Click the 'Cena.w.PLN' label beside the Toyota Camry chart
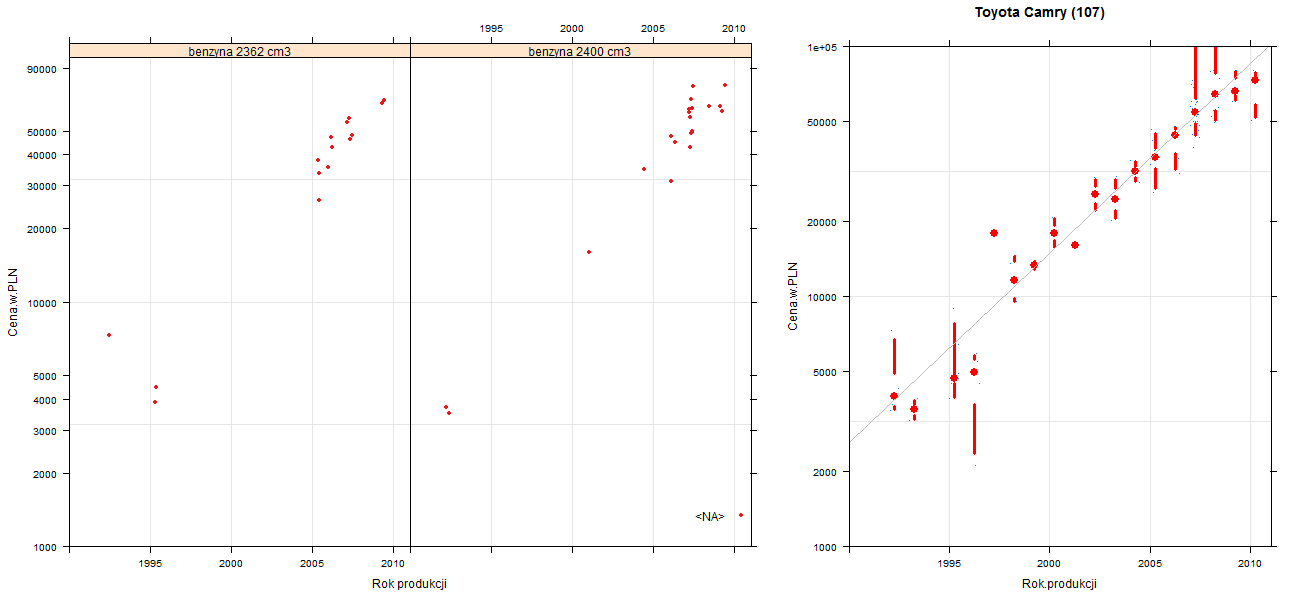This screenshot has height=600, width=1300. click(792, 296)
